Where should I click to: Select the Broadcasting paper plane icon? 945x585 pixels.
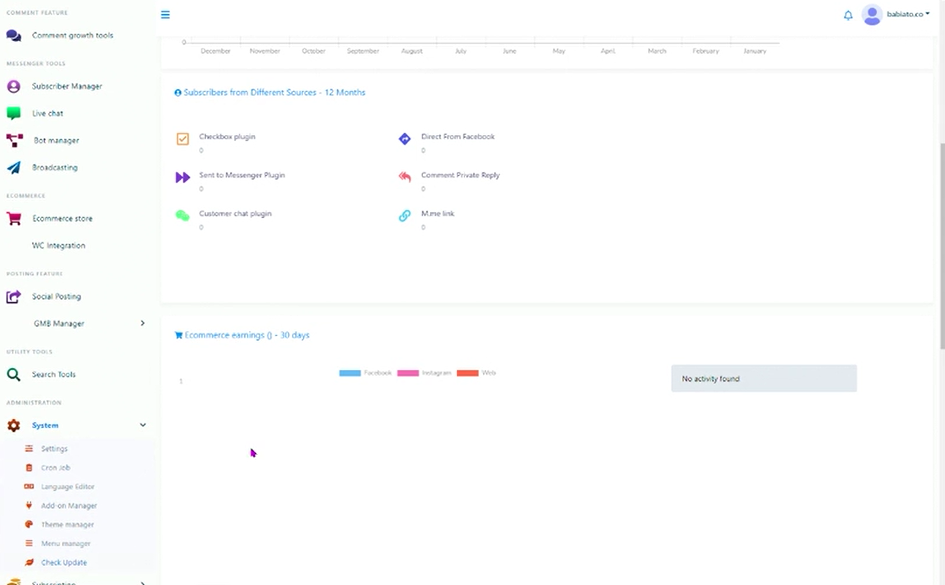(x=14, y=168)
